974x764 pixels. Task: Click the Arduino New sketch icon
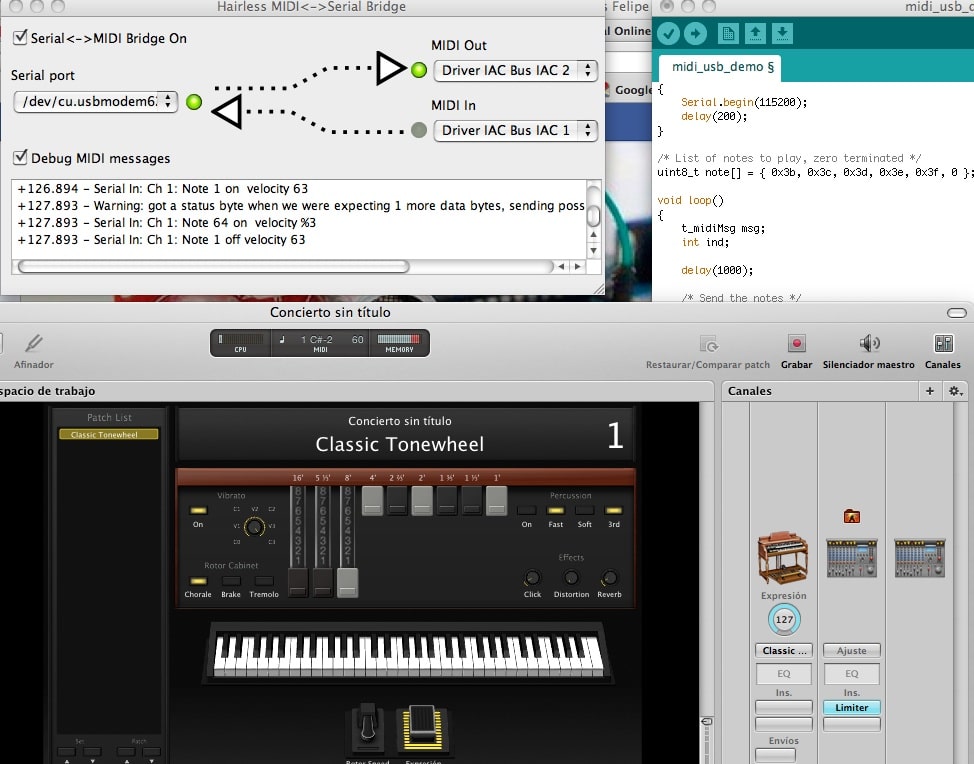point(728,33)
